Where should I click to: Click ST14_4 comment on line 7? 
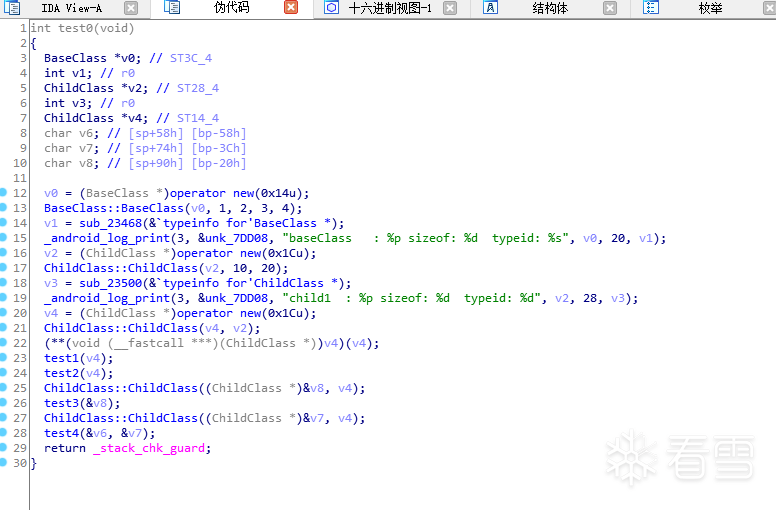click(198, 118)
